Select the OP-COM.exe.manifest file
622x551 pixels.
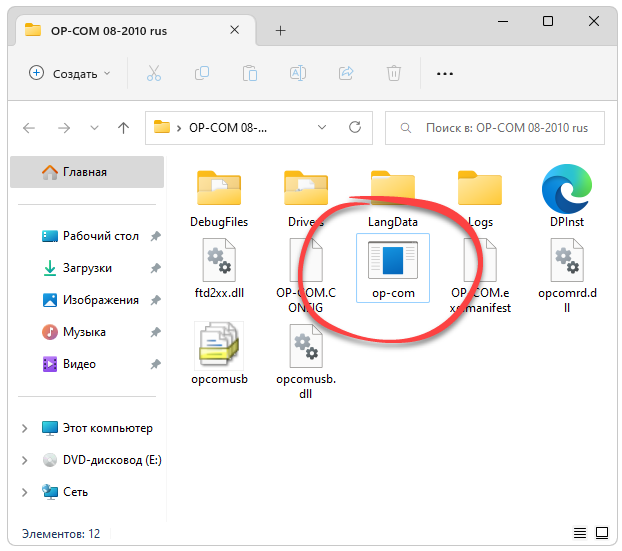click(x=480, y=276)
